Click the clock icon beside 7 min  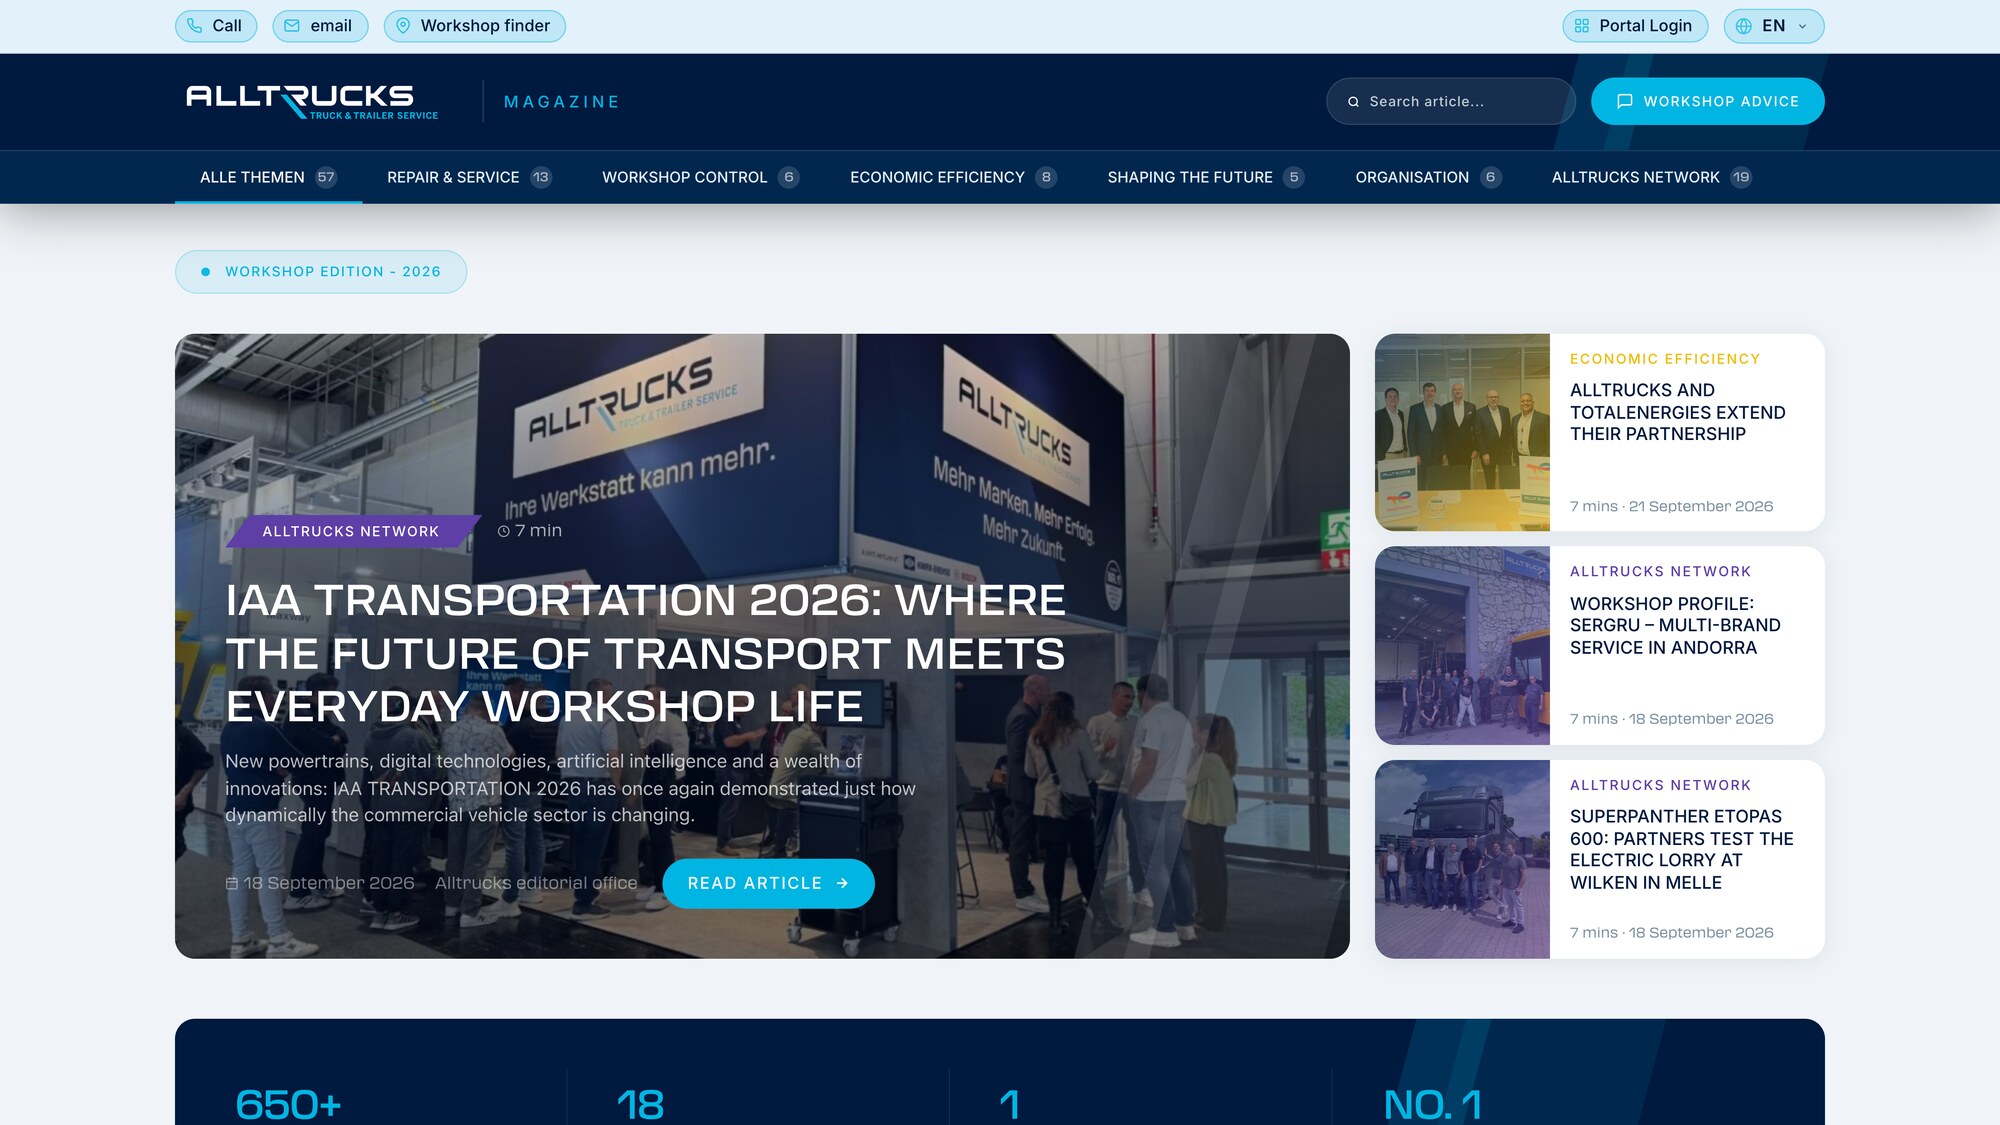coord(504,531)
